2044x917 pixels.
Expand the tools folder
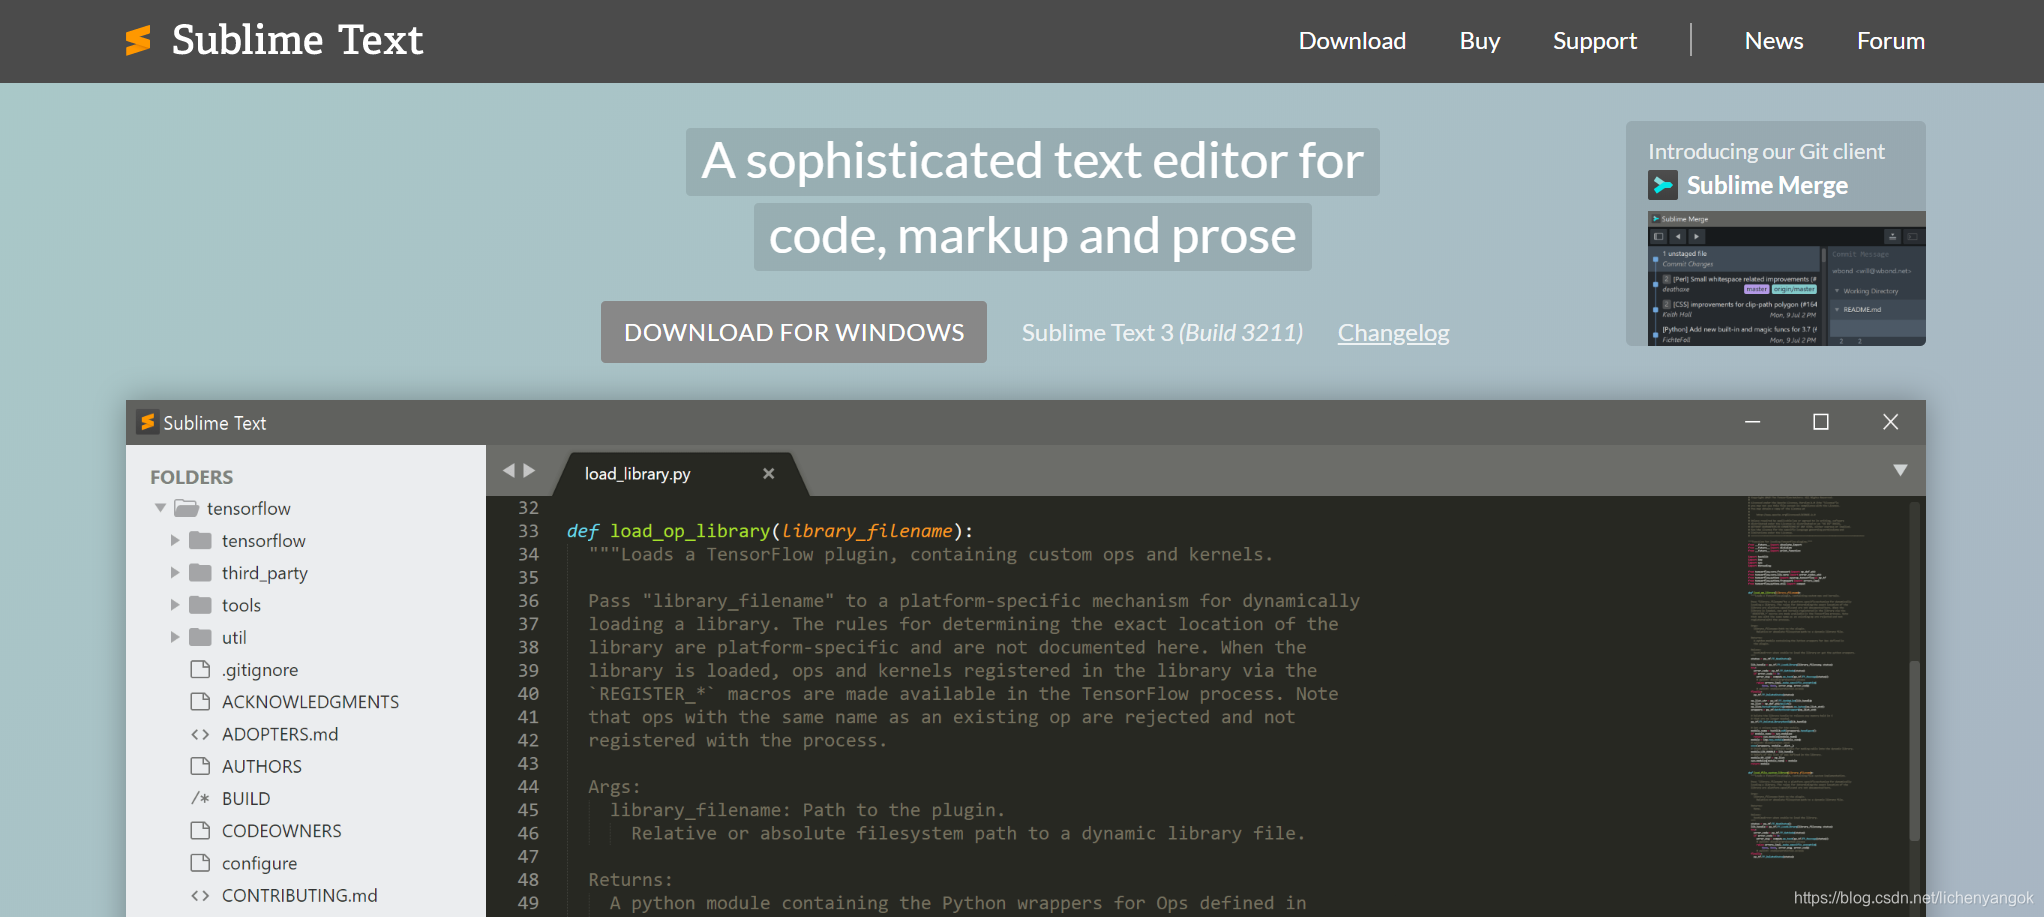175,604
